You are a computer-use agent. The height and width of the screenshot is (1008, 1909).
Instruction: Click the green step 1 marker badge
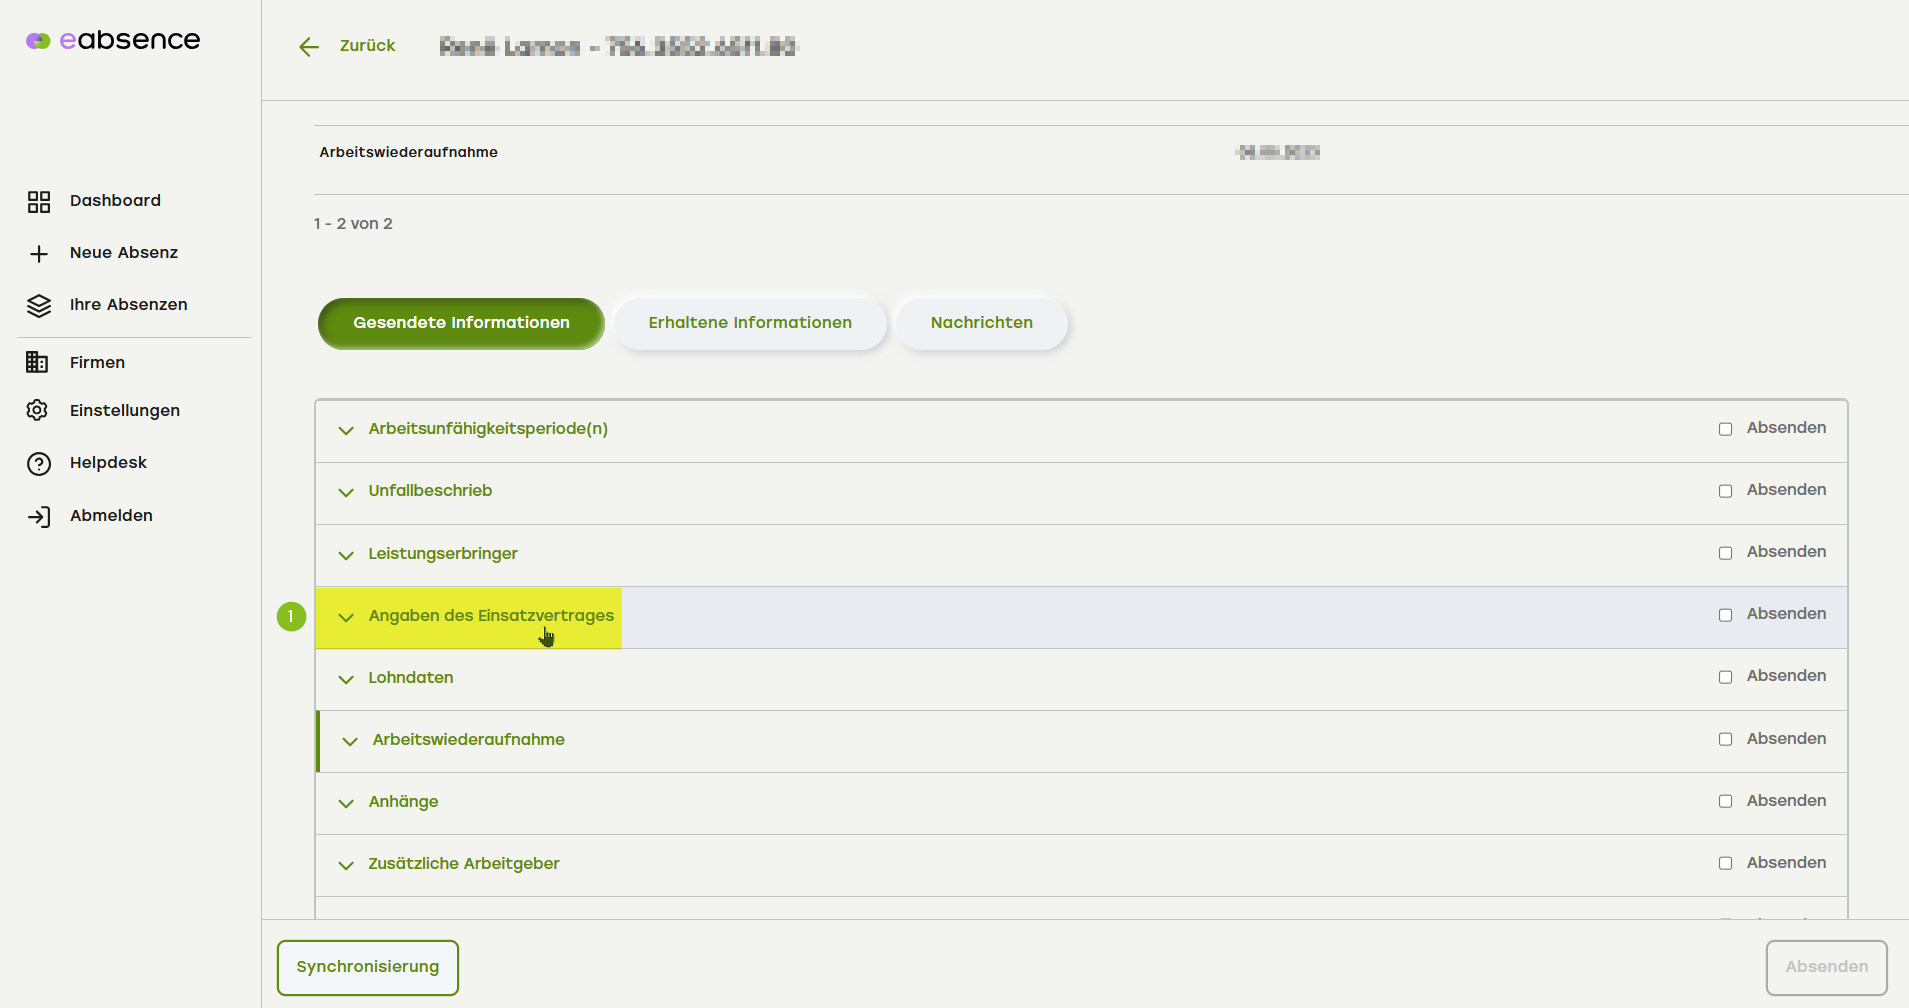(291, 616)
